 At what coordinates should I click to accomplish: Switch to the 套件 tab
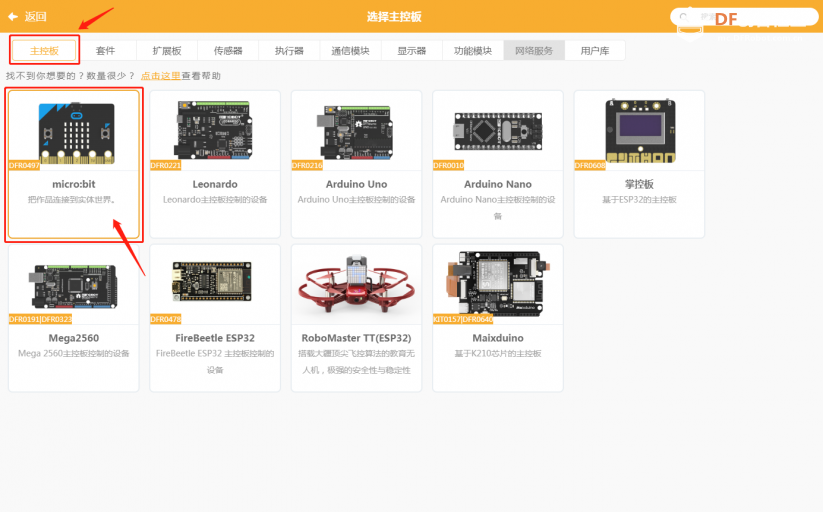105,51
